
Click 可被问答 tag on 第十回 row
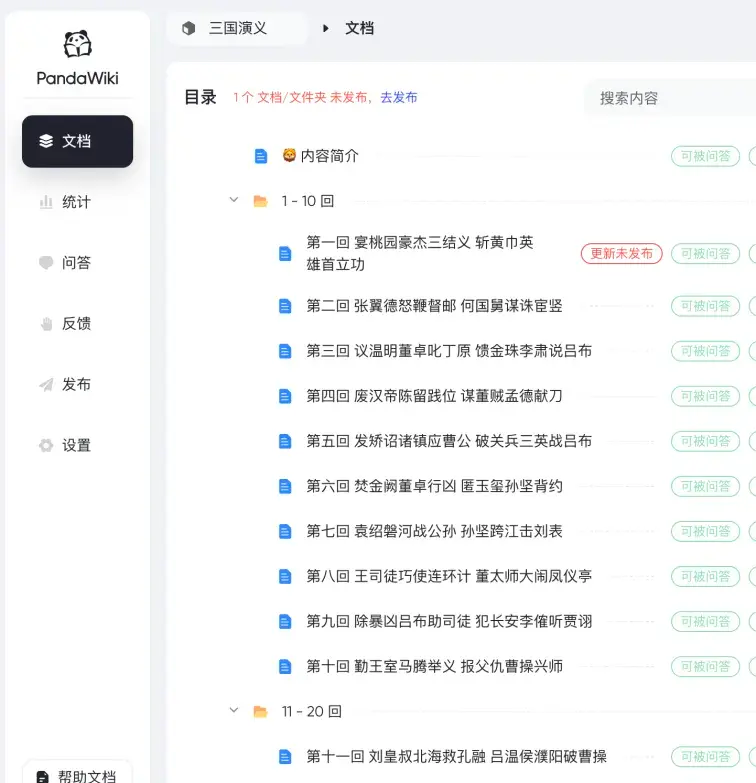(x=705, y=667)
